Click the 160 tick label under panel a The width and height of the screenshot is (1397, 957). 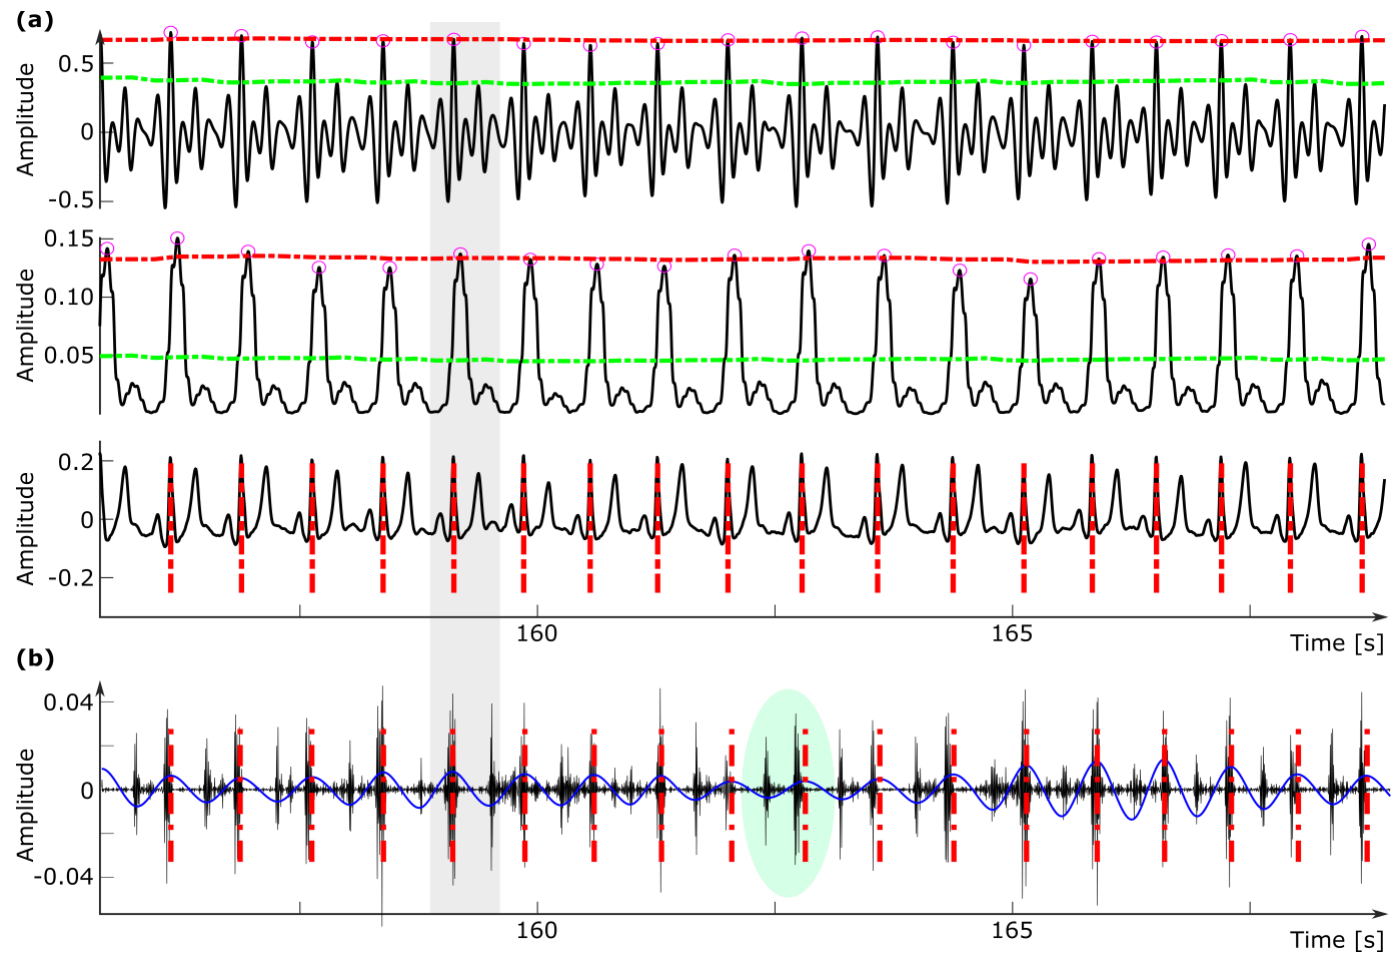[x=536, y=634]
